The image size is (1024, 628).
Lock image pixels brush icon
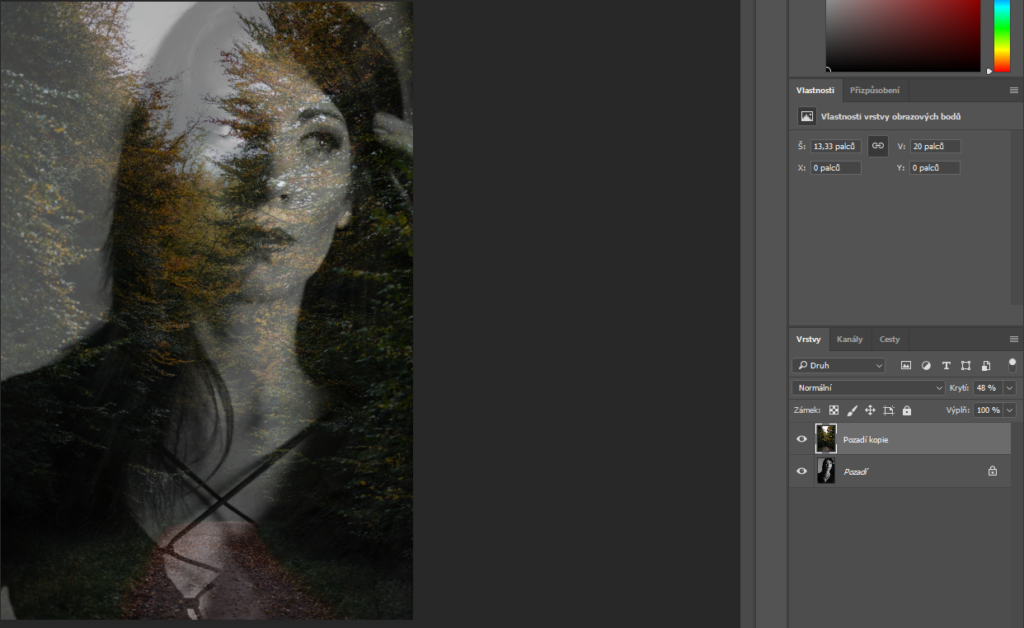(852, 411)
